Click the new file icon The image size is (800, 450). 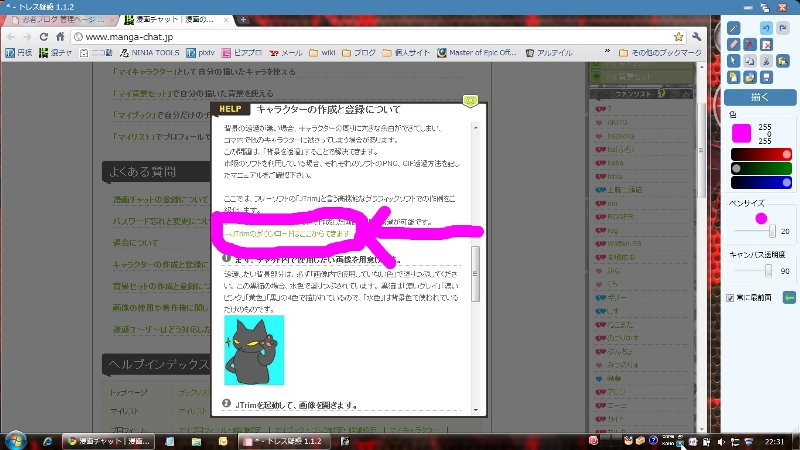point(733,77)
